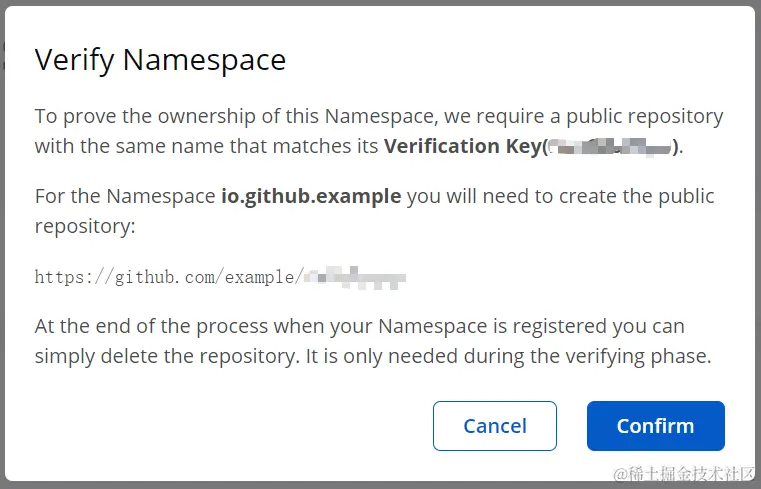
Task: Confirm the namespace verification
Action: point(656,426)
